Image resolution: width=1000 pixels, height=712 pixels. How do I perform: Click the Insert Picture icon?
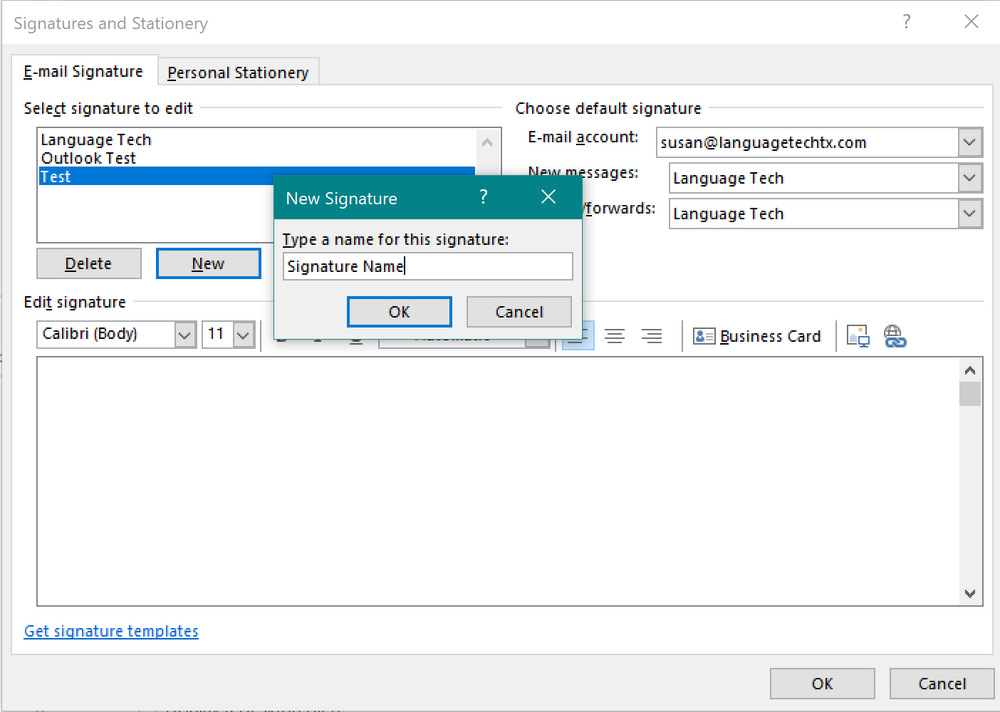click(857, 336)
